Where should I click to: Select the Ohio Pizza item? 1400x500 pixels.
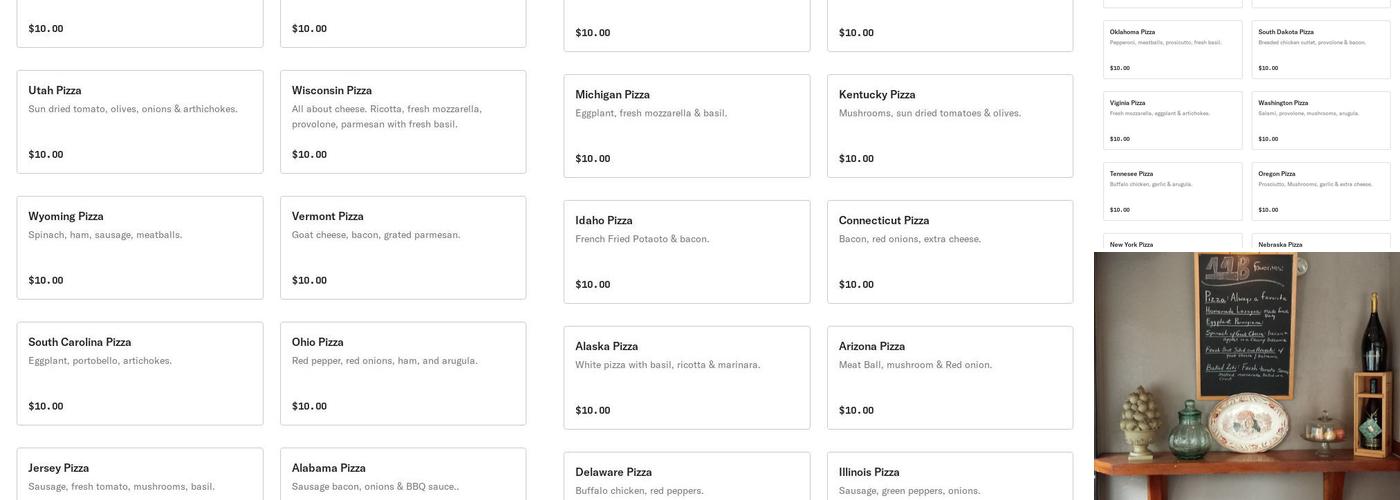[403, 374]
